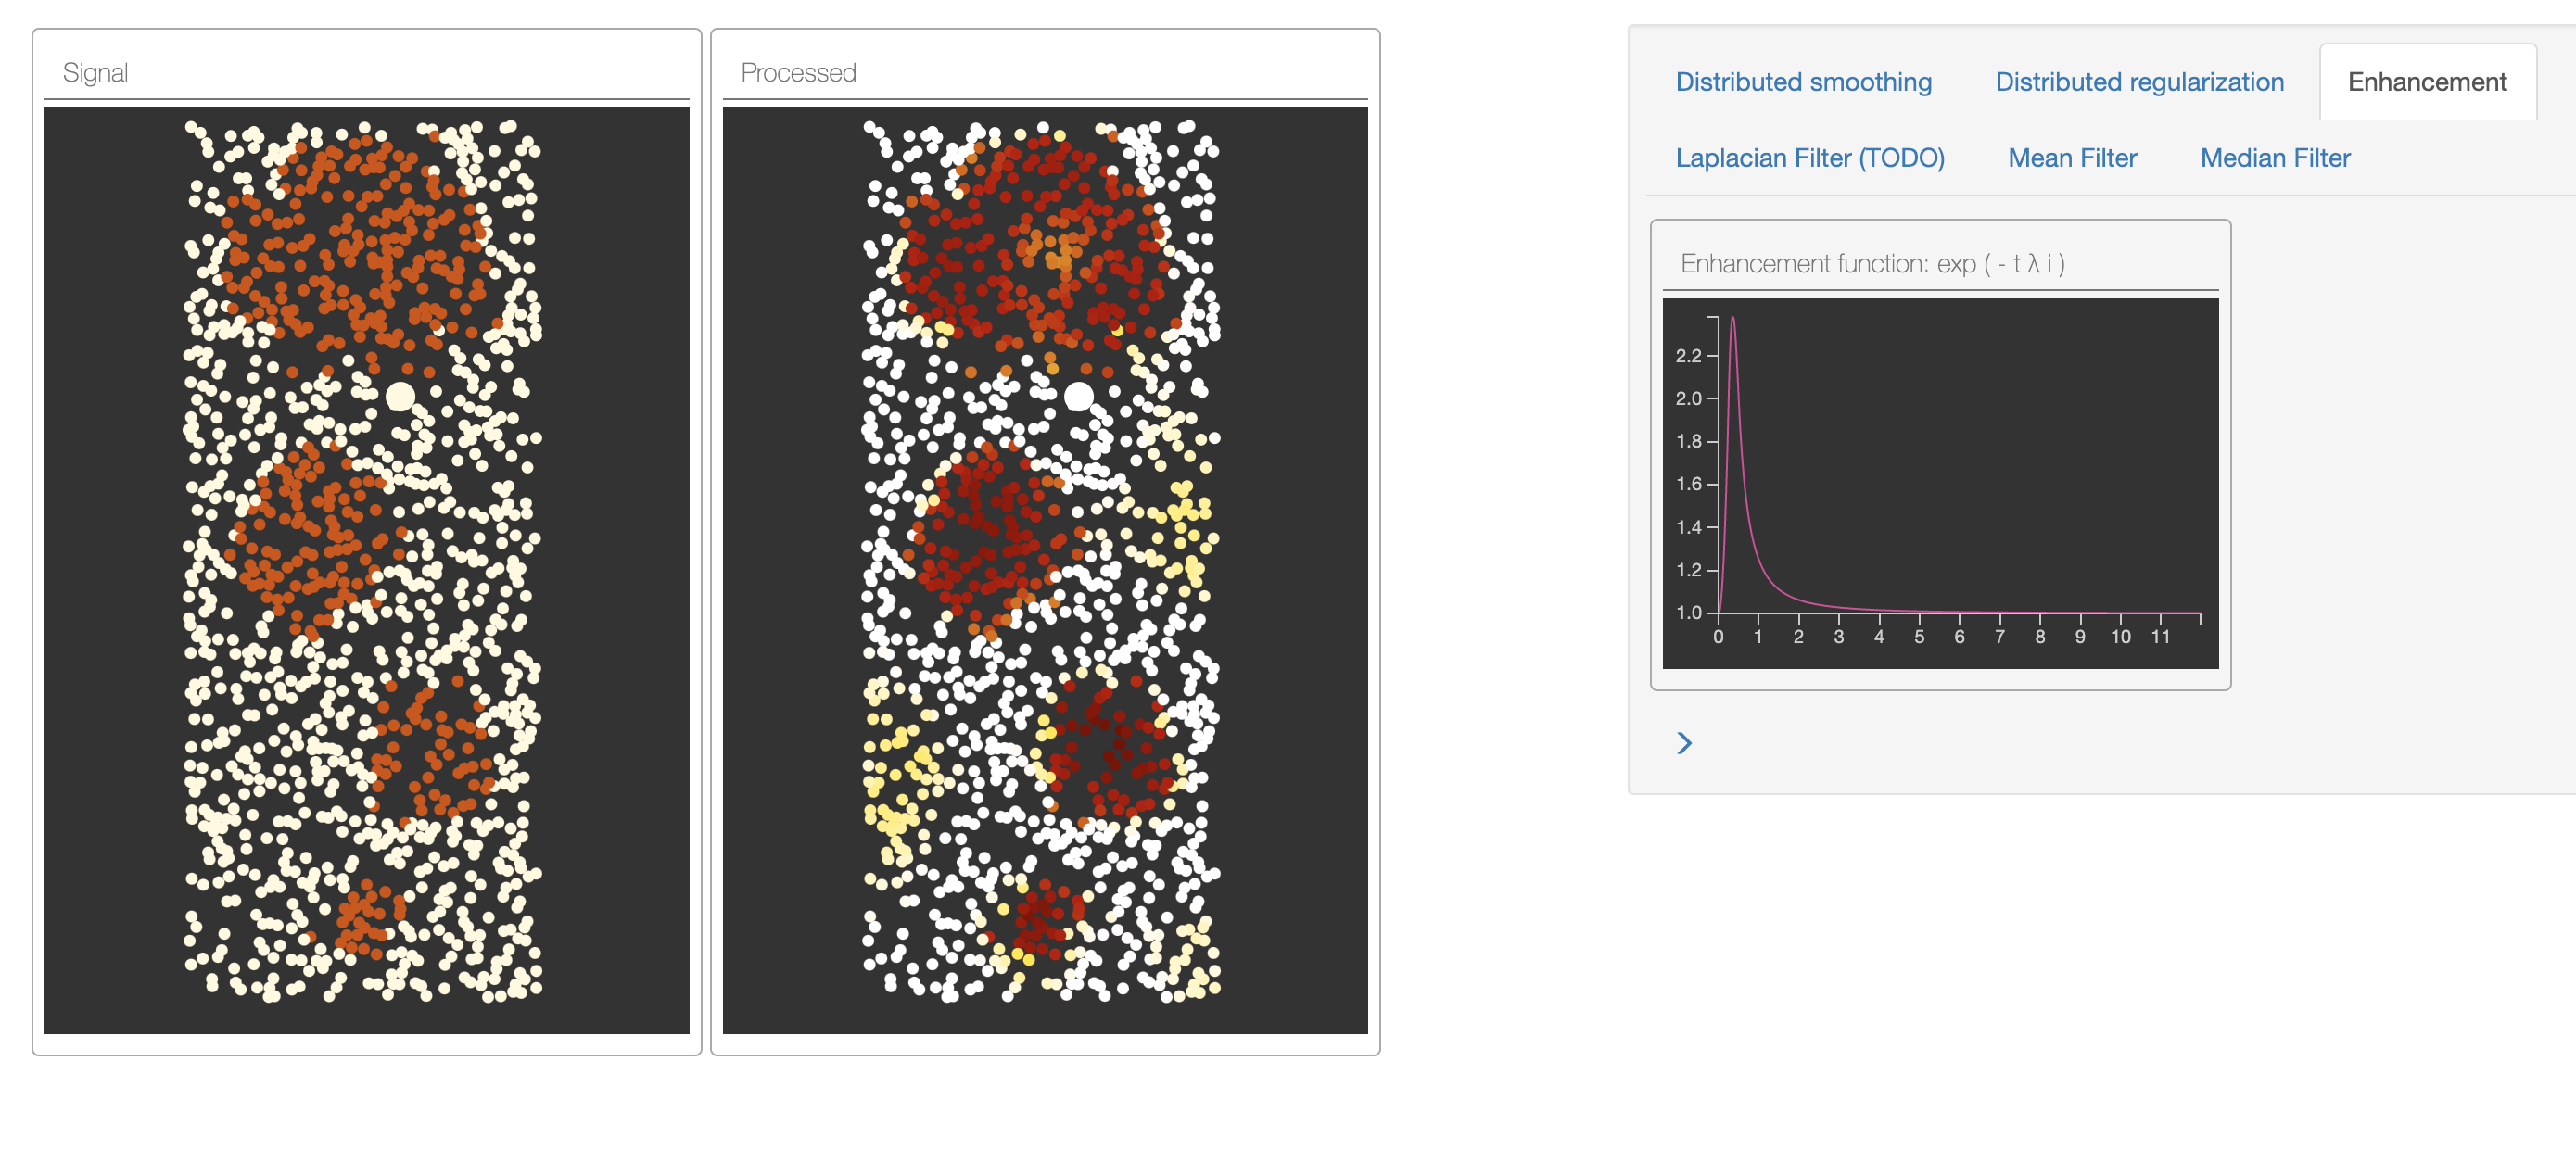Switch to Distributed regularization tab
This screenshot has height=1162, width=2576.
pos(2139,82)
